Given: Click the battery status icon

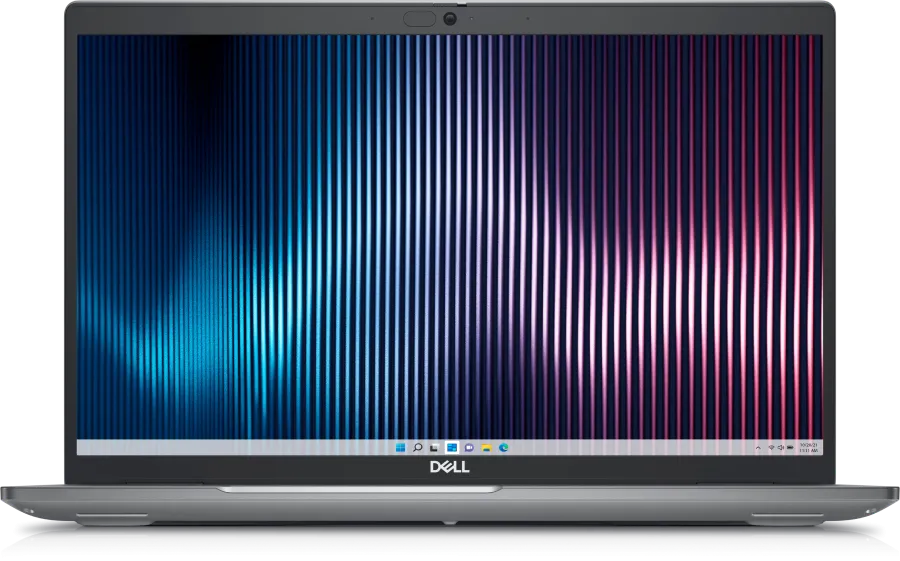Looking at the screenshot, I should click(789, 447).
